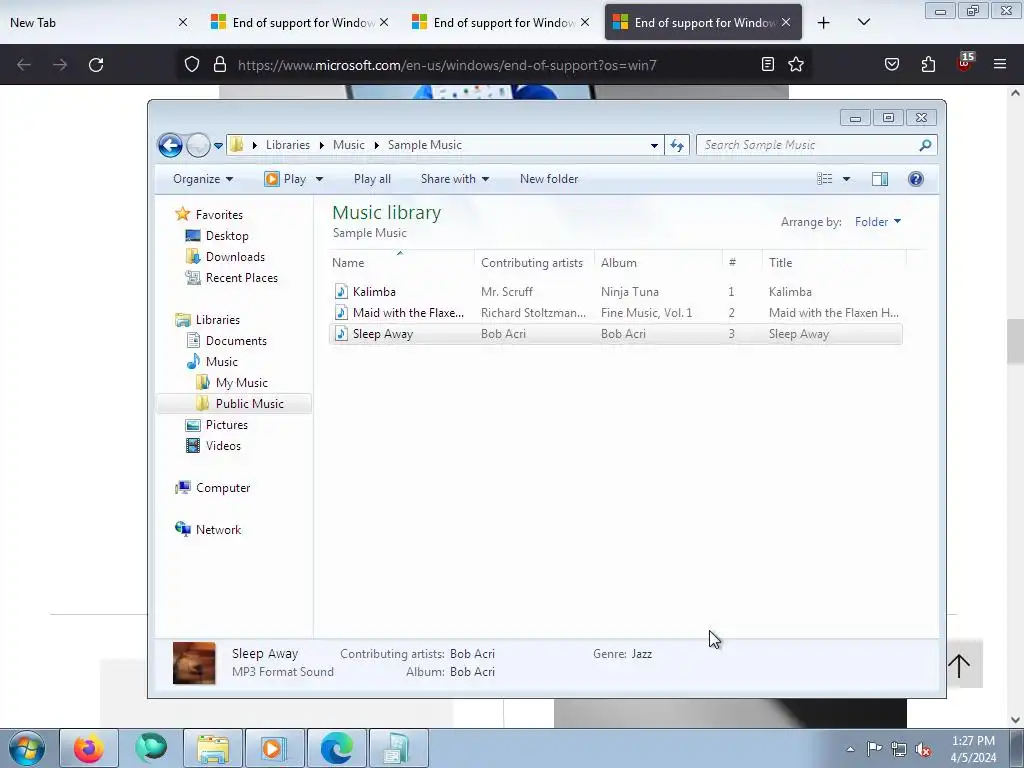The height and width of the screenshot is (768, 1024).
Task: Select Pictures library in navigation pane
Action: (226, 424)
